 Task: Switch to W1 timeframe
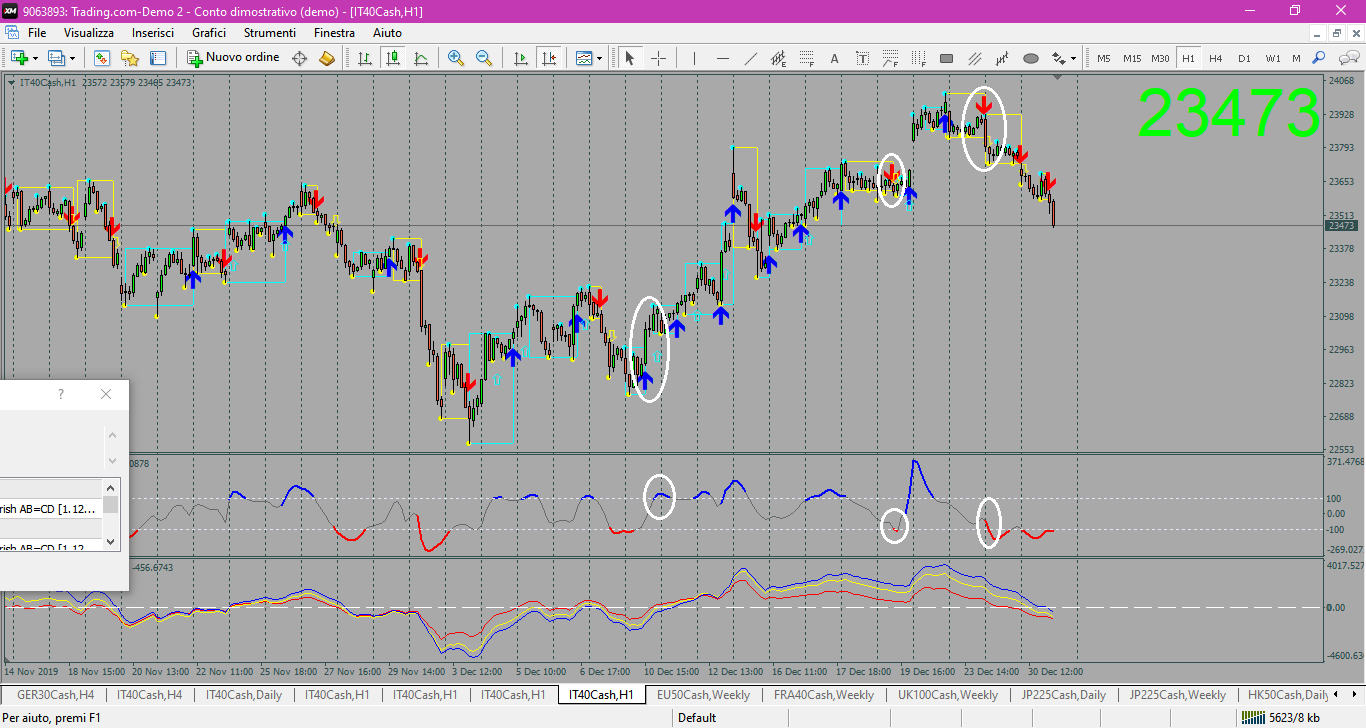(x=1272, y=58)
